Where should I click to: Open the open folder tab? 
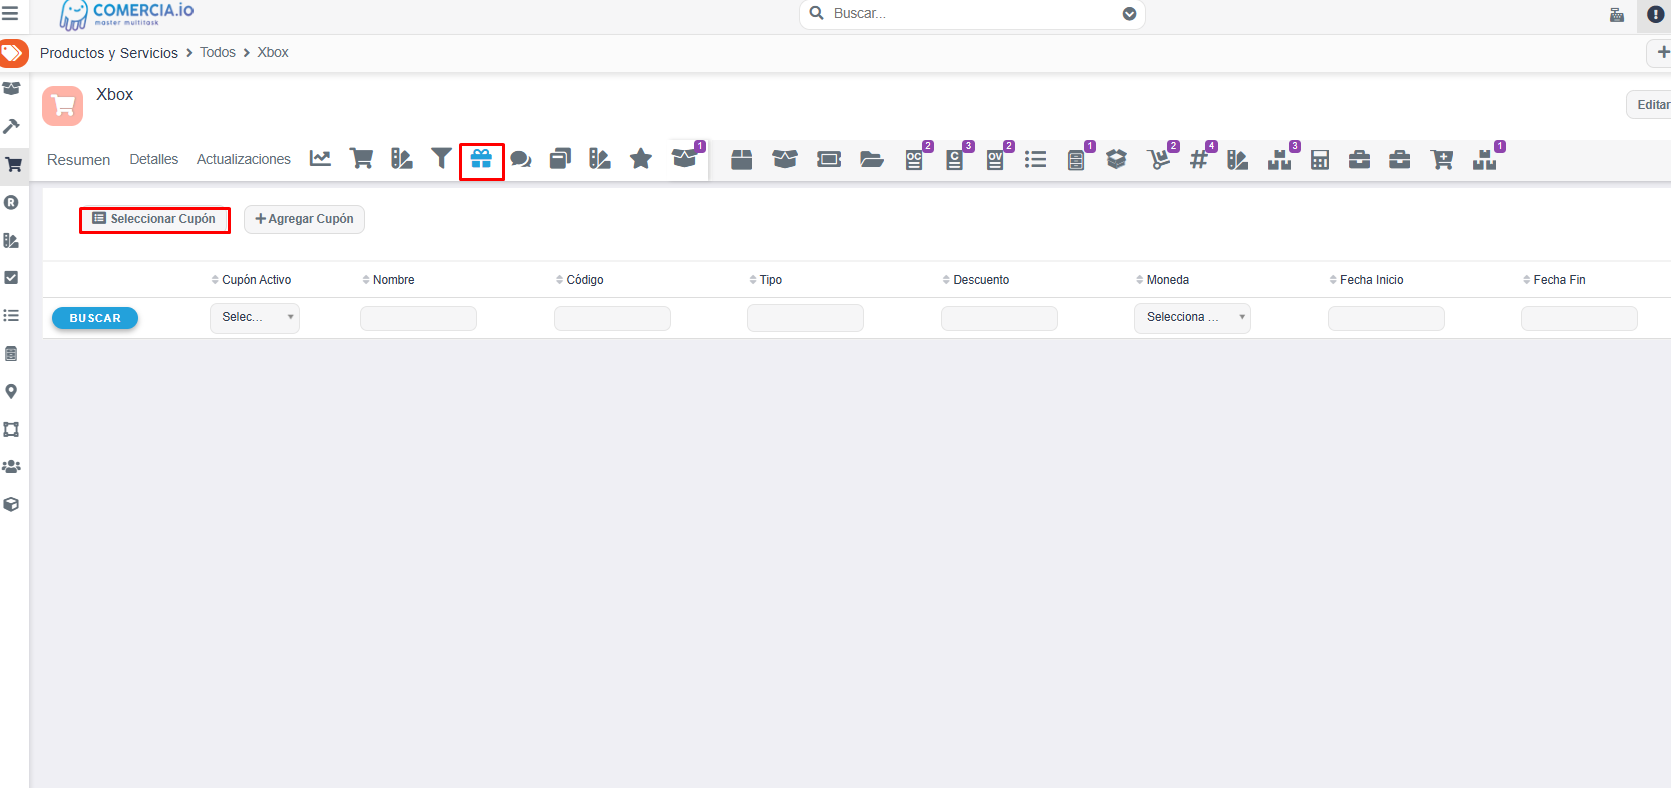coord(872,159)
